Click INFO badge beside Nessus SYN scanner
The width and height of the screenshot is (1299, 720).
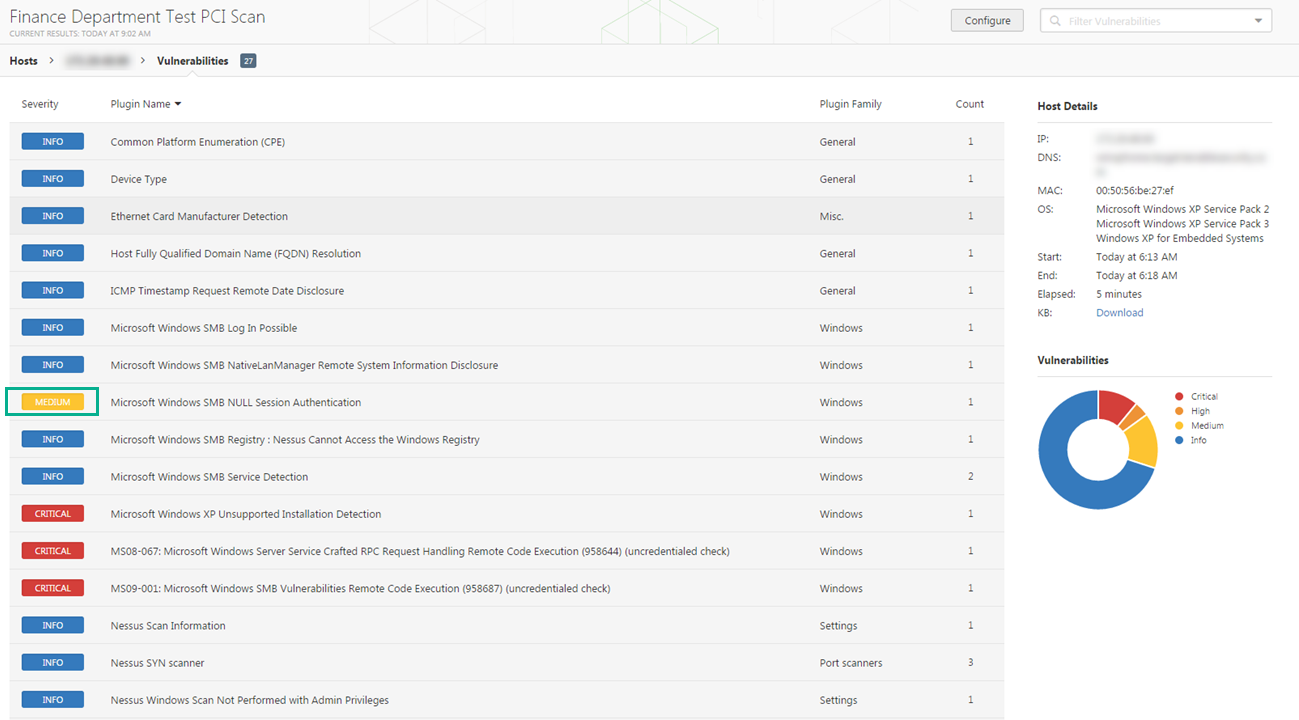tap(53, 663)
